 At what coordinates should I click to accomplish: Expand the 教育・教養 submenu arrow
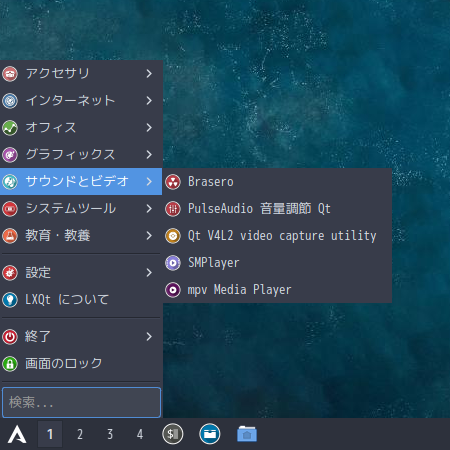click(149, 236)
